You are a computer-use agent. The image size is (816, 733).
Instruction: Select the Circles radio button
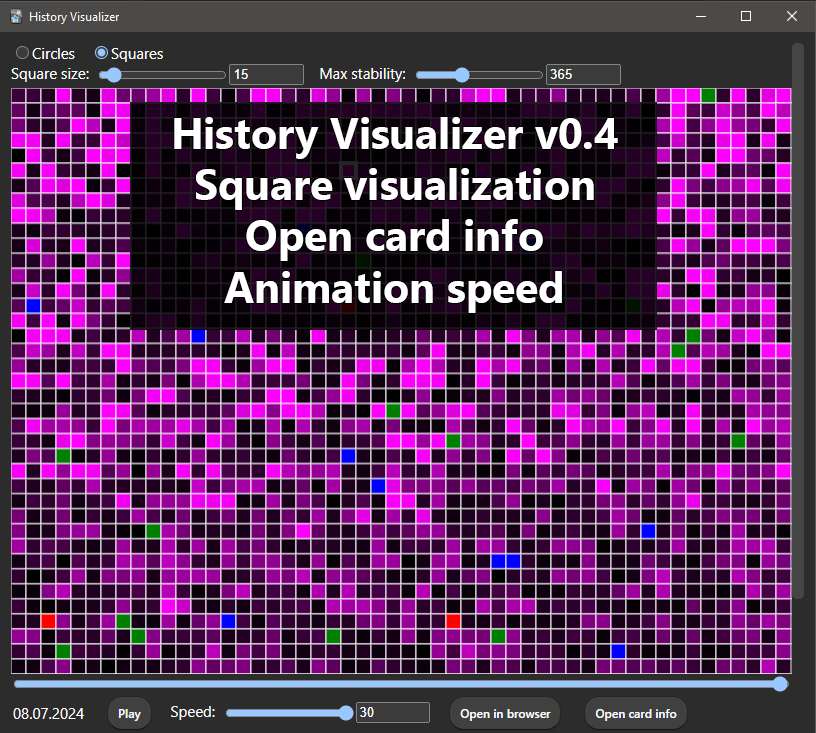(22, 54)
